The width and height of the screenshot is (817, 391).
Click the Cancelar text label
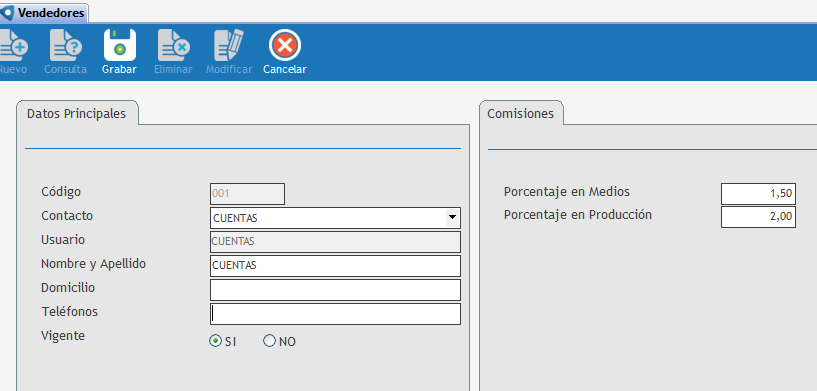[285, 69]
